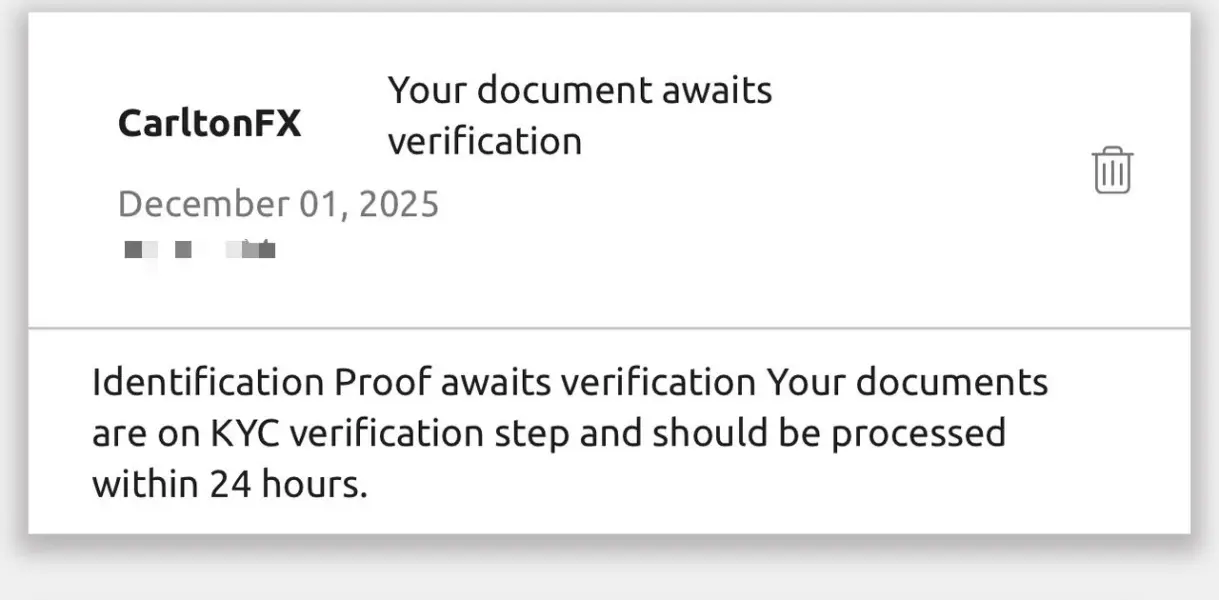Click the 'Your document awaits' heading line
Viewport: 1219px width, 600px height.
coord(579,90)
